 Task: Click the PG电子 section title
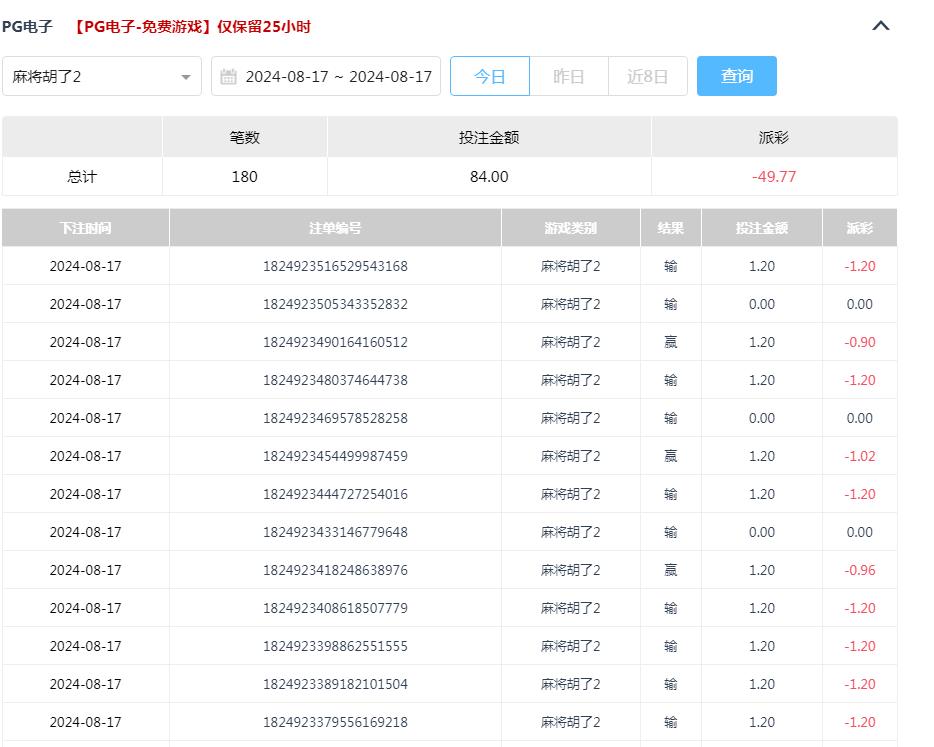coord(28,27)
